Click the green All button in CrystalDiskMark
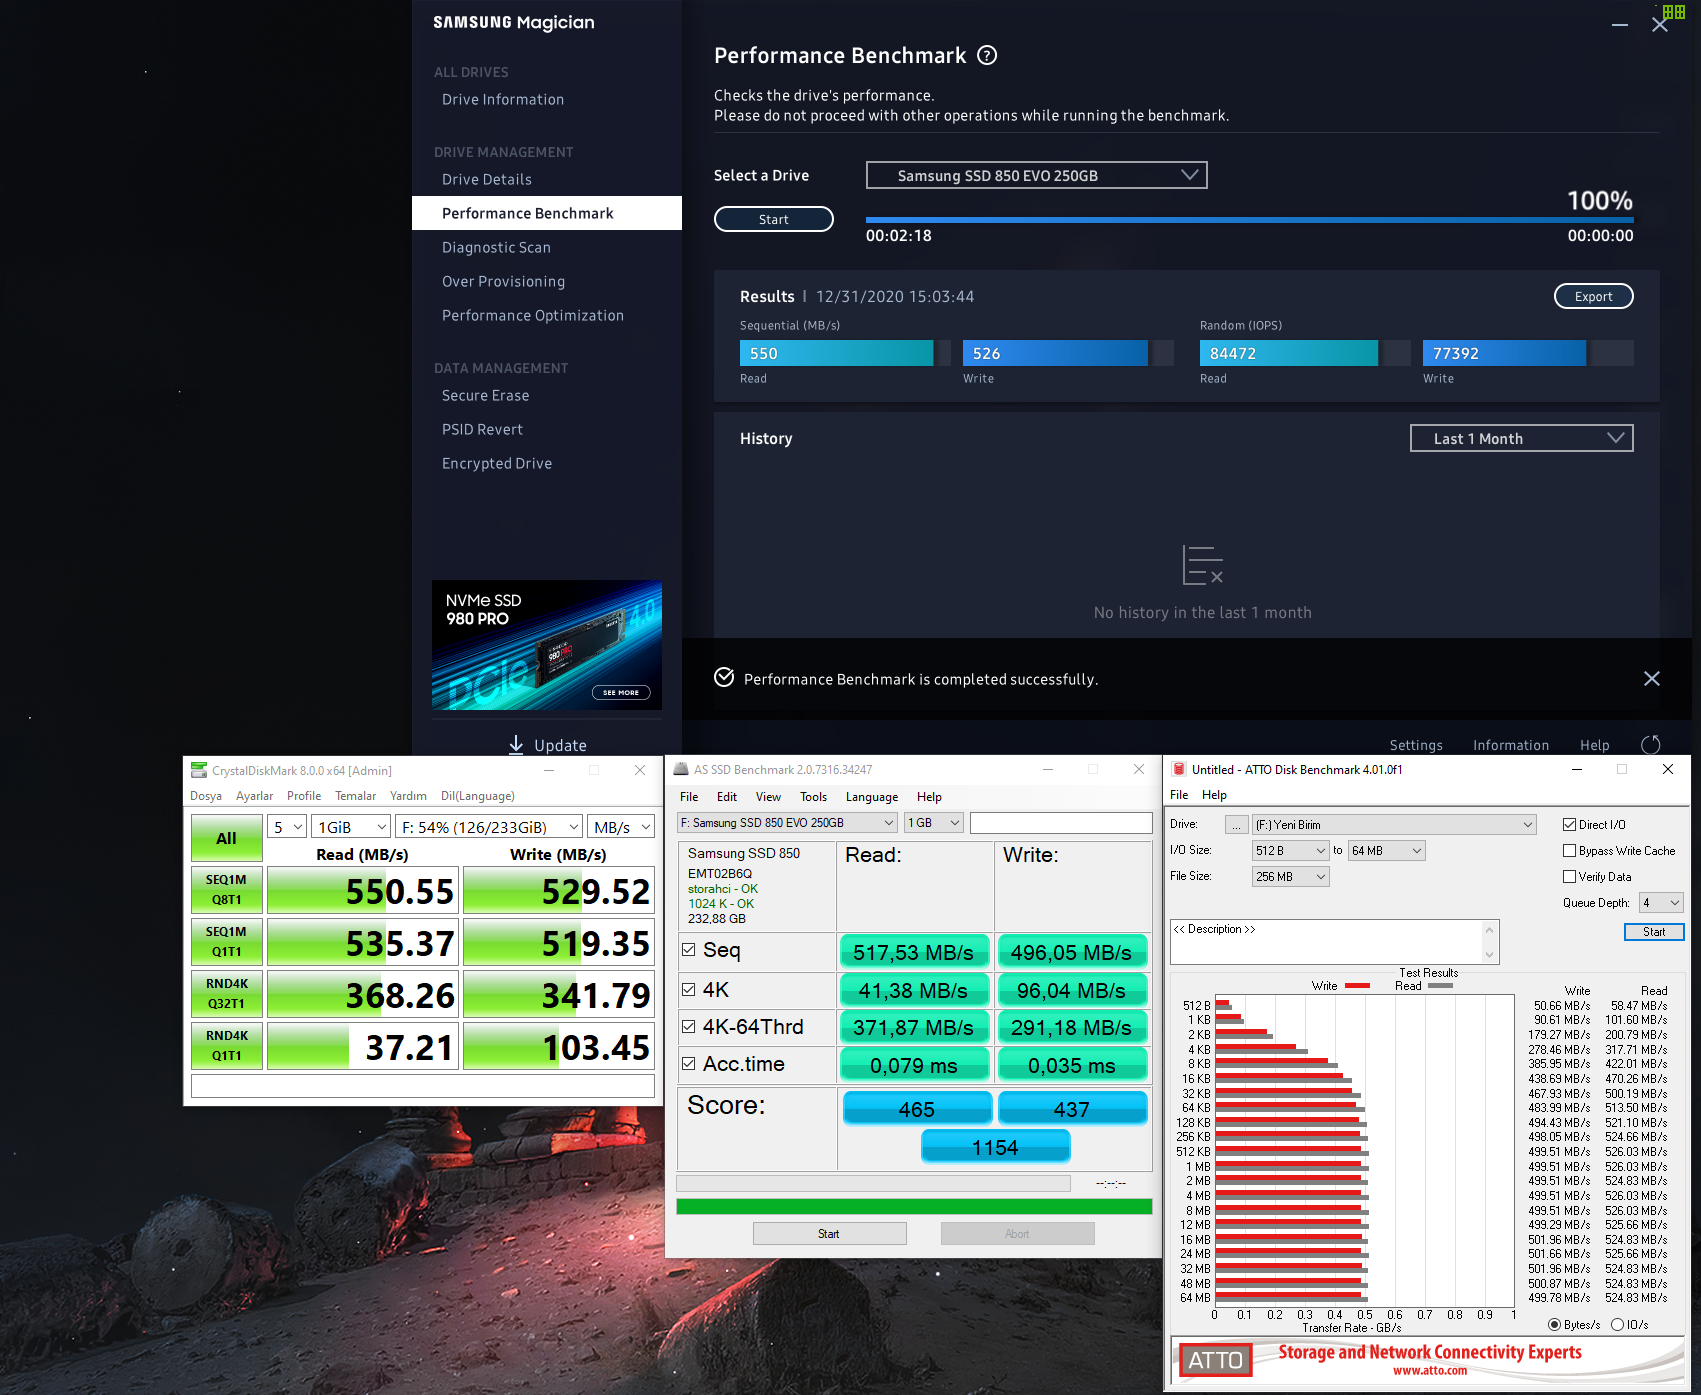 [x=227, y=838]
